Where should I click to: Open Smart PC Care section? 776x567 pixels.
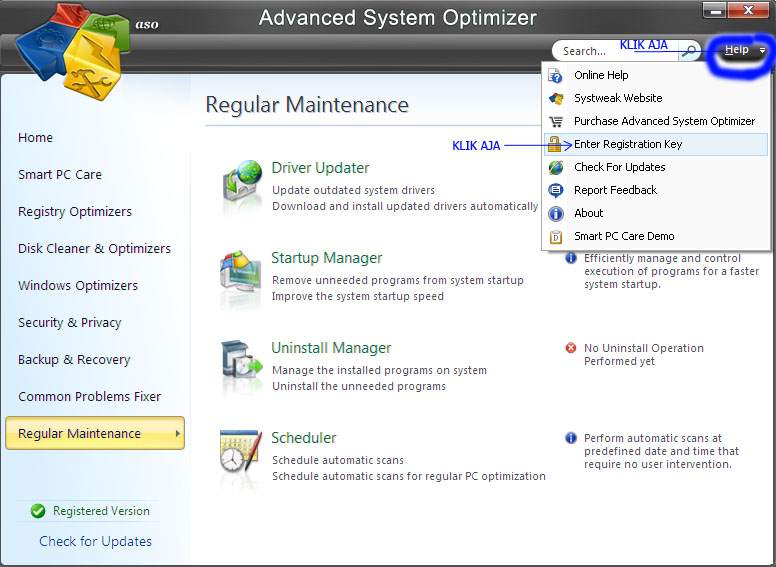60,175
